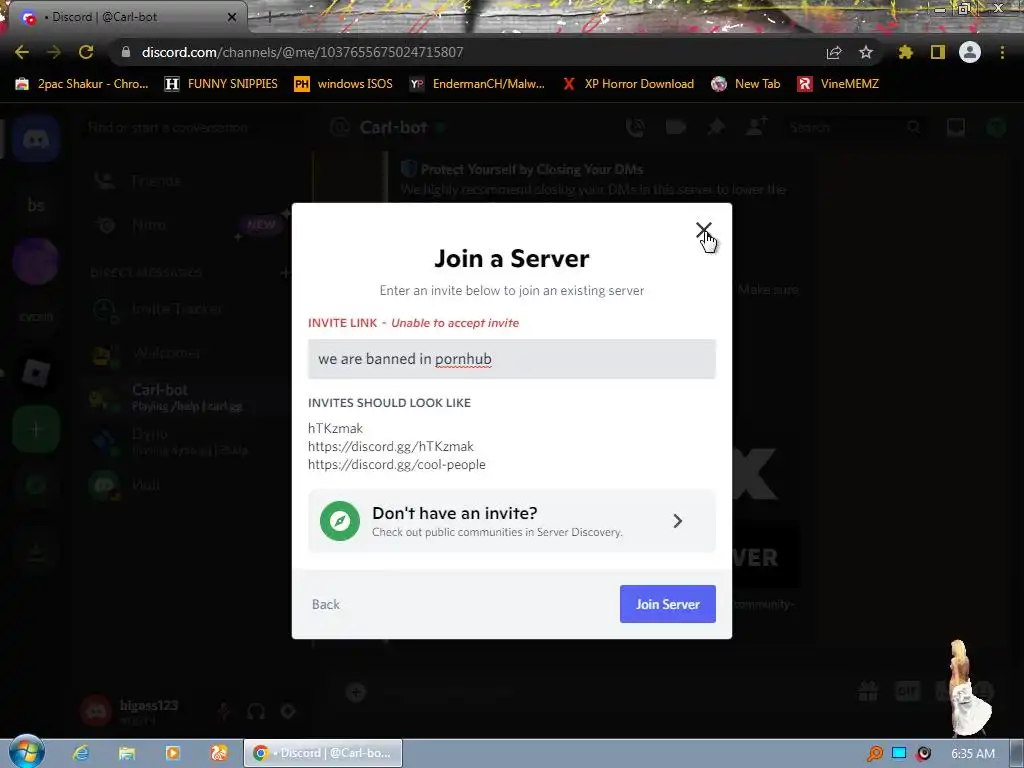Close the Join a Server dialog
Viewport: 1024px width, 768px height.
703,230
